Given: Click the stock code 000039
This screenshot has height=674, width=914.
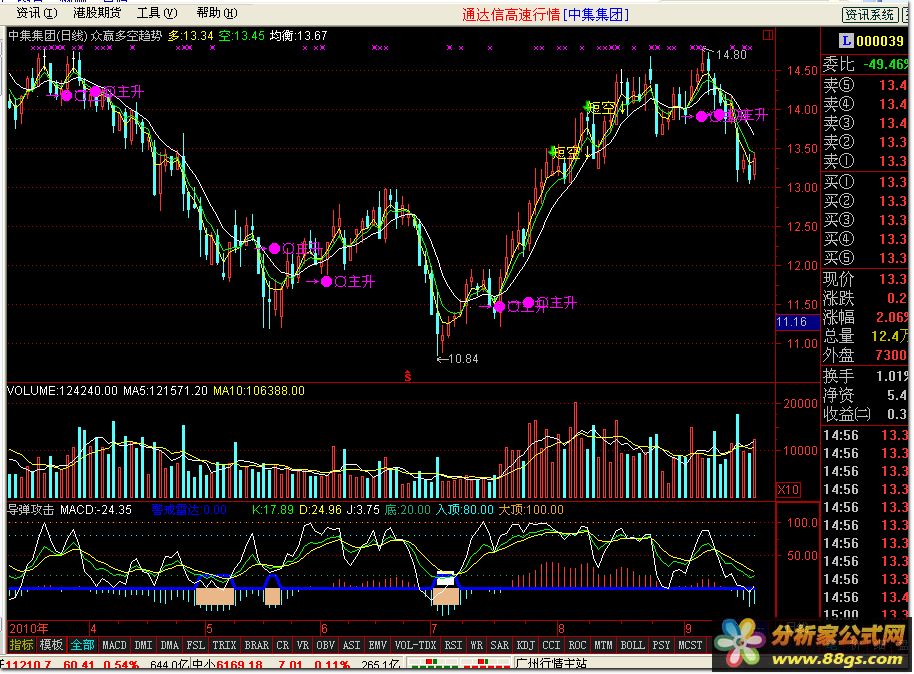Looking at the screenshot, I should pos(880,41).
